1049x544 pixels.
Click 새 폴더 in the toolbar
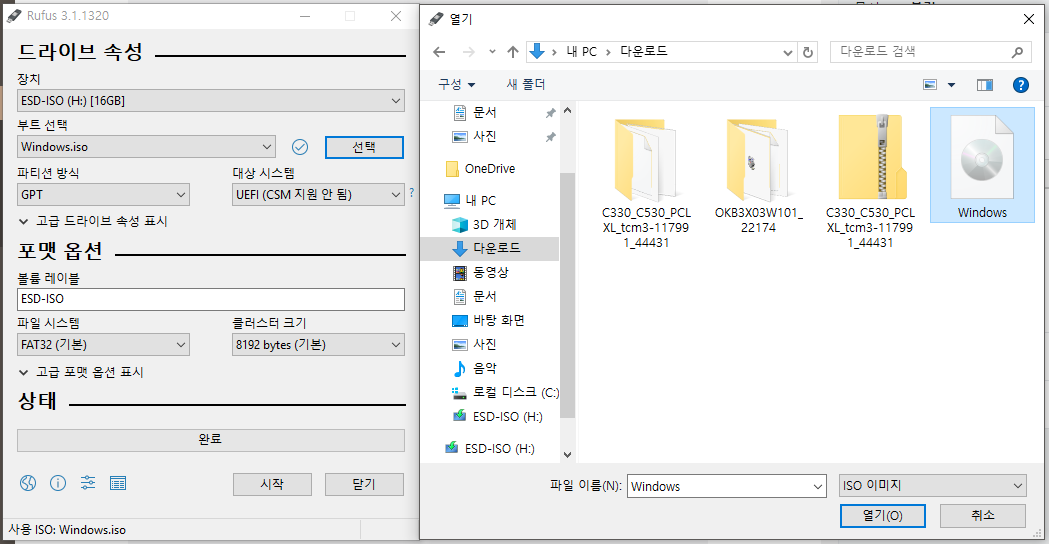526,84
